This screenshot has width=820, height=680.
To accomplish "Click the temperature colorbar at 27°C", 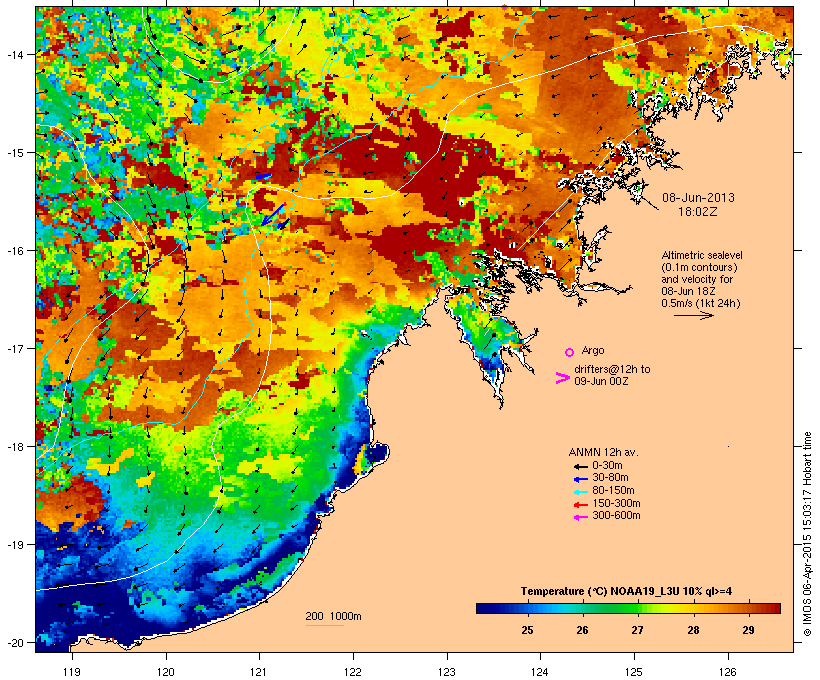I will (637, 608).
